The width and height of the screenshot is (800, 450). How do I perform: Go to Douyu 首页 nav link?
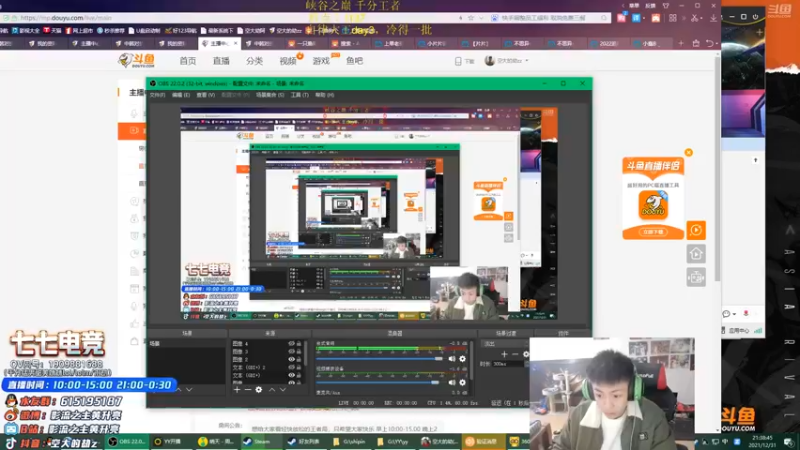[188, 61]
